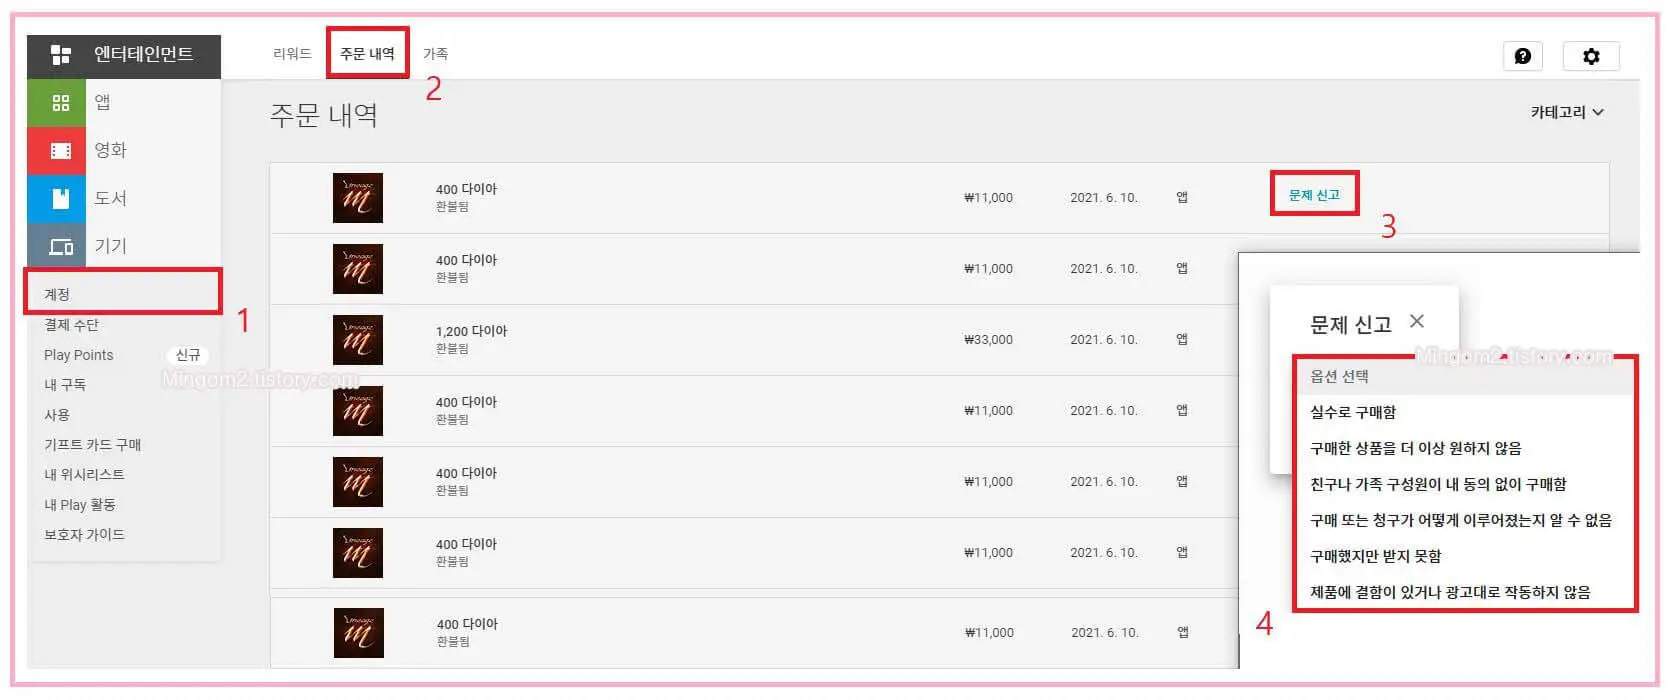The height and width of the screenshot is (700, 1672).
Task: Open the 도서 (Books) section icon
Action: 61,198
